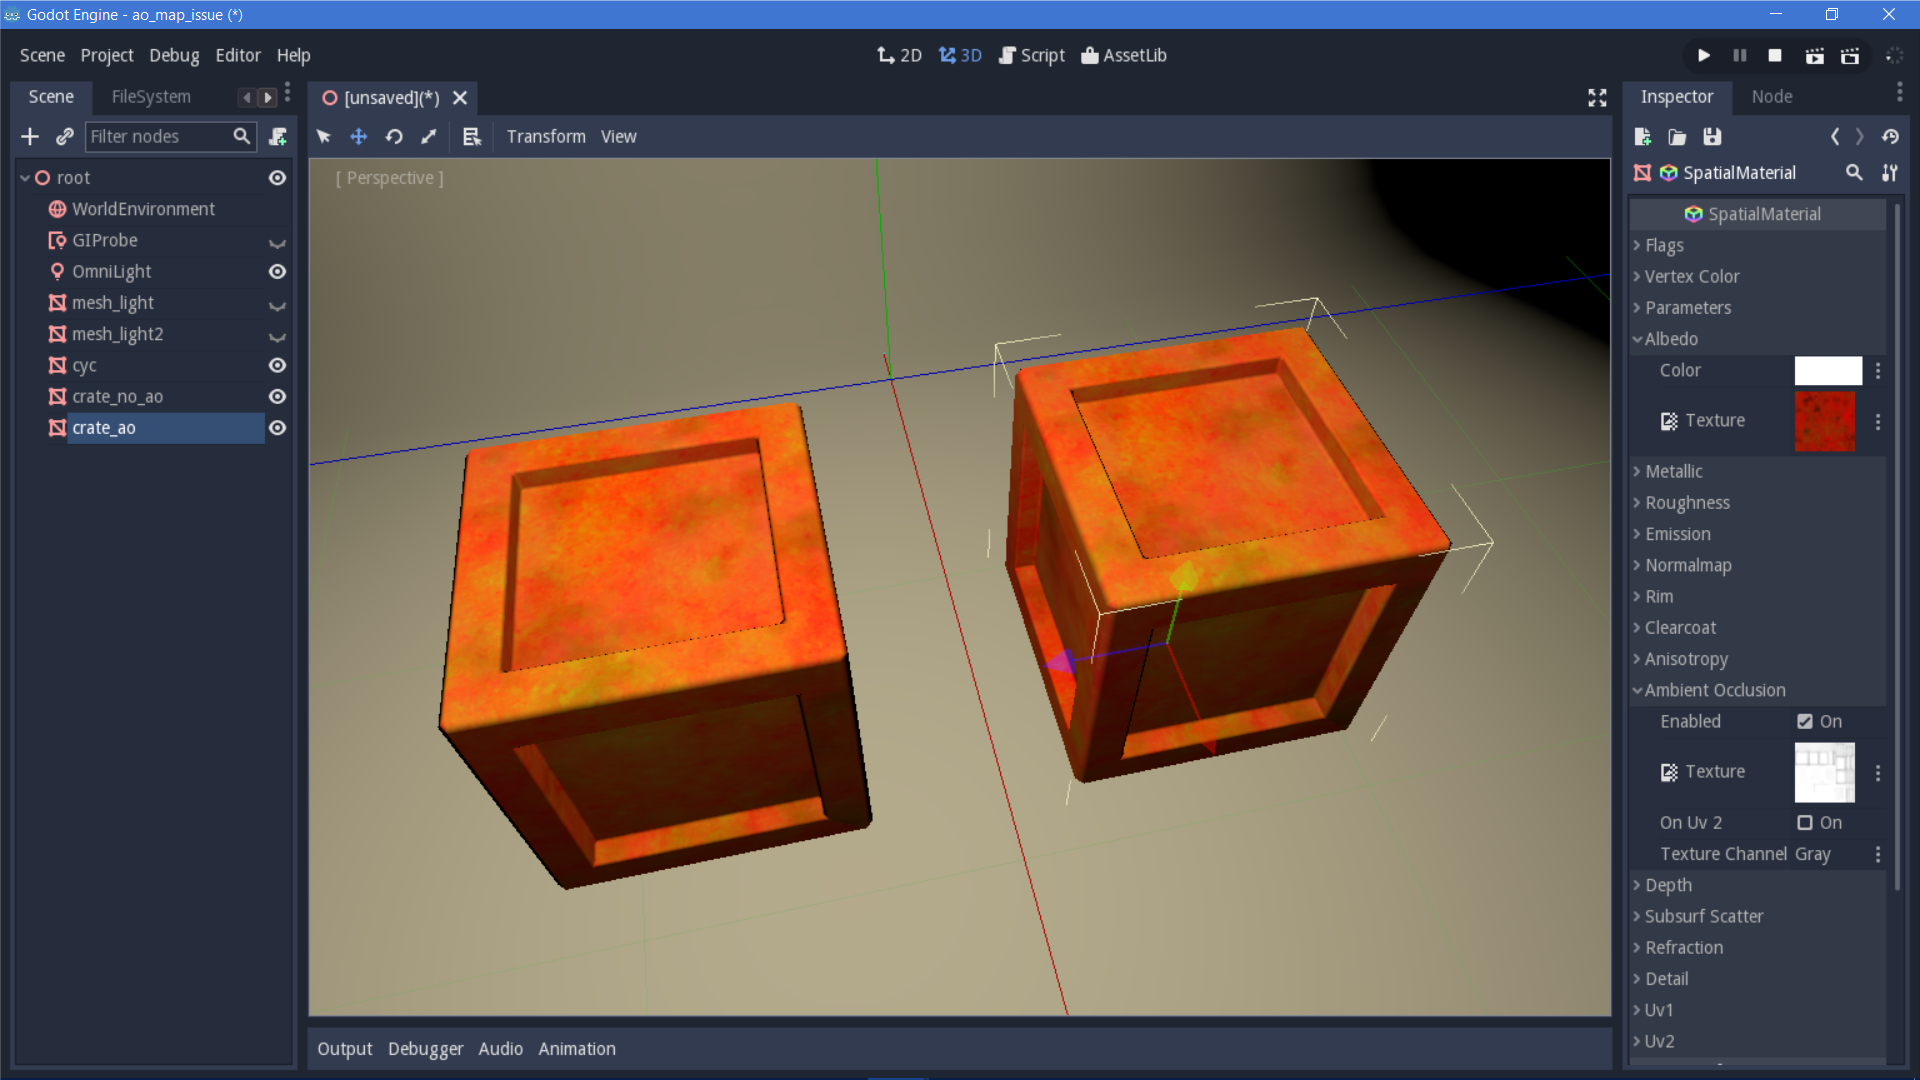1920x1080 pixels.
Task: Open the Script editor from the top bar
Action: click(x=1032, y=55)
